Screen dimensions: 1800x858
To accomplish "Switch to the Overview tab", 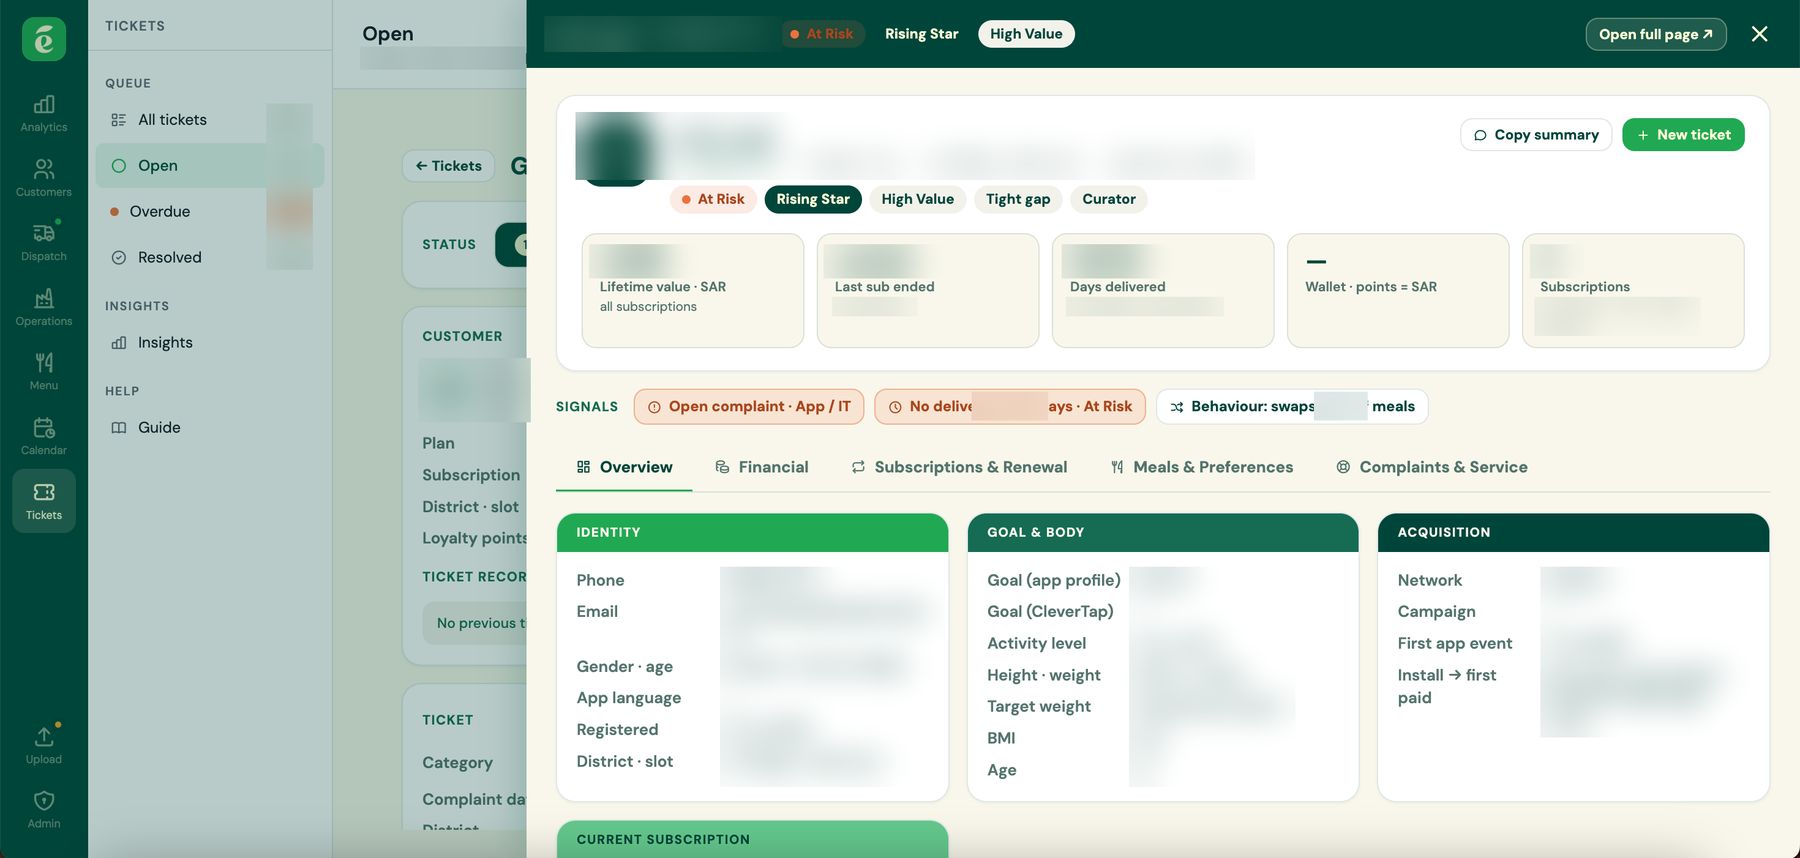I will [x=624, y=467].
